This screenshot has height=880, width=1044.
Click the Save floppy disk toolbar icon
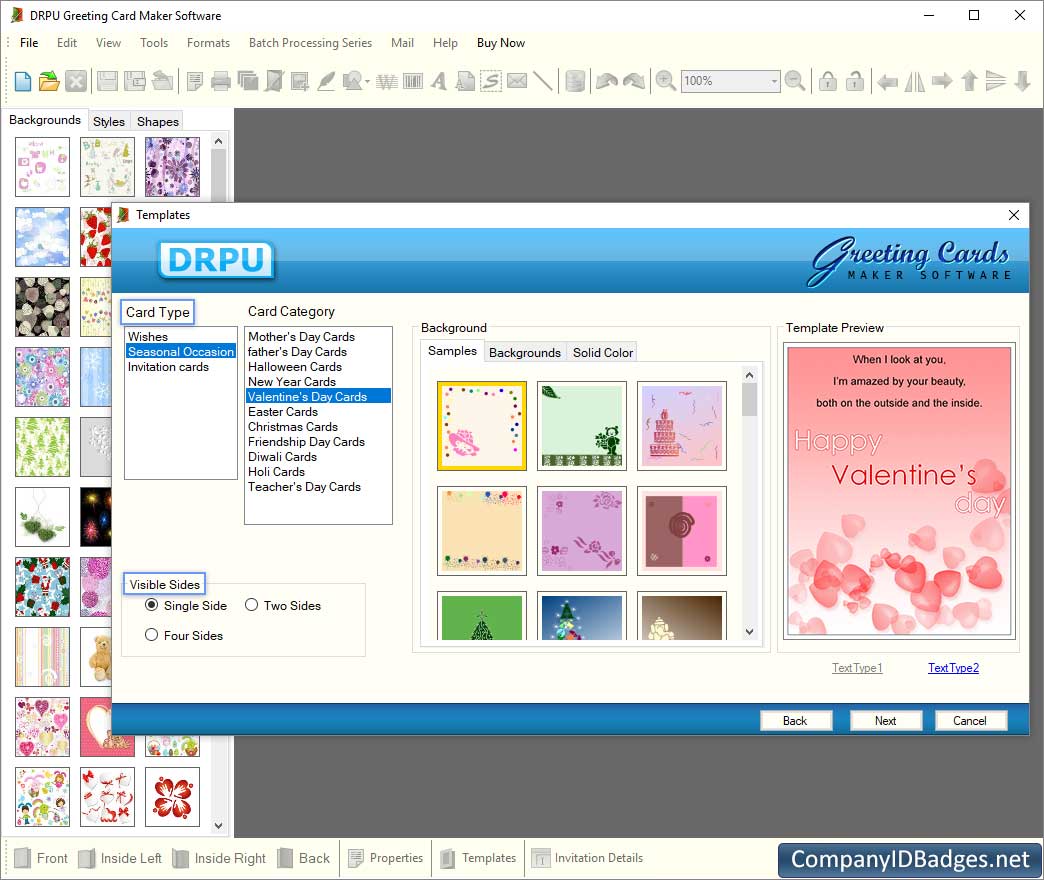click(x=107, y=81)
